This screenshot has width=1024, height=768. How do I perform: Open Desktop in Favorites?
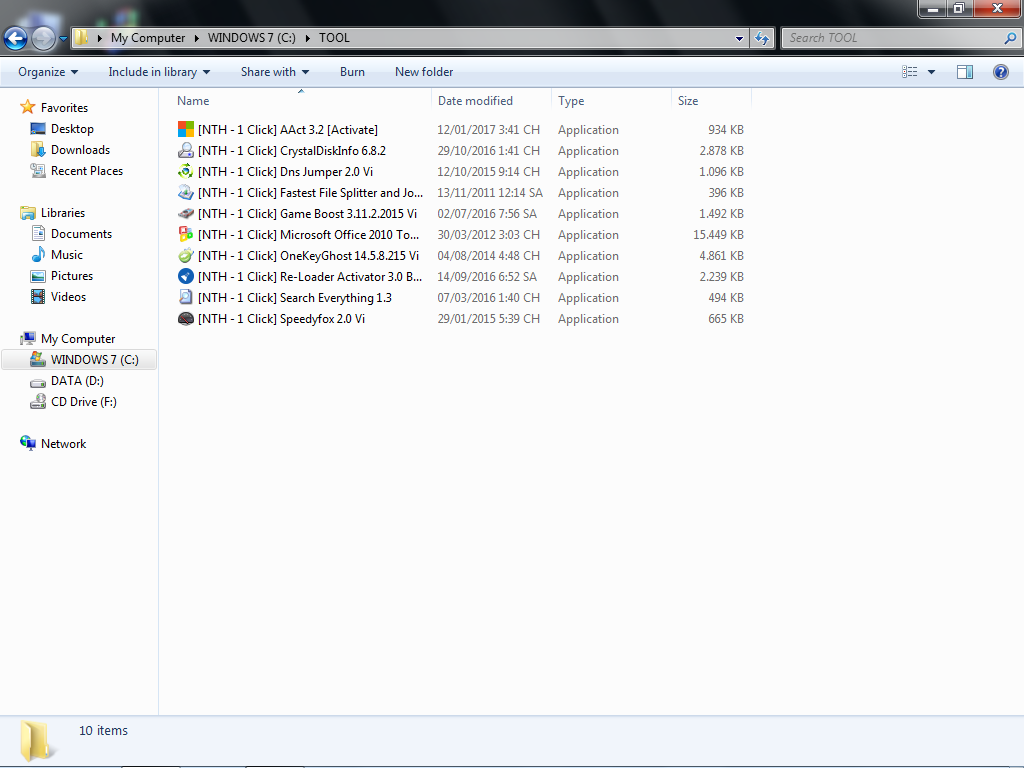click(72, 129)
